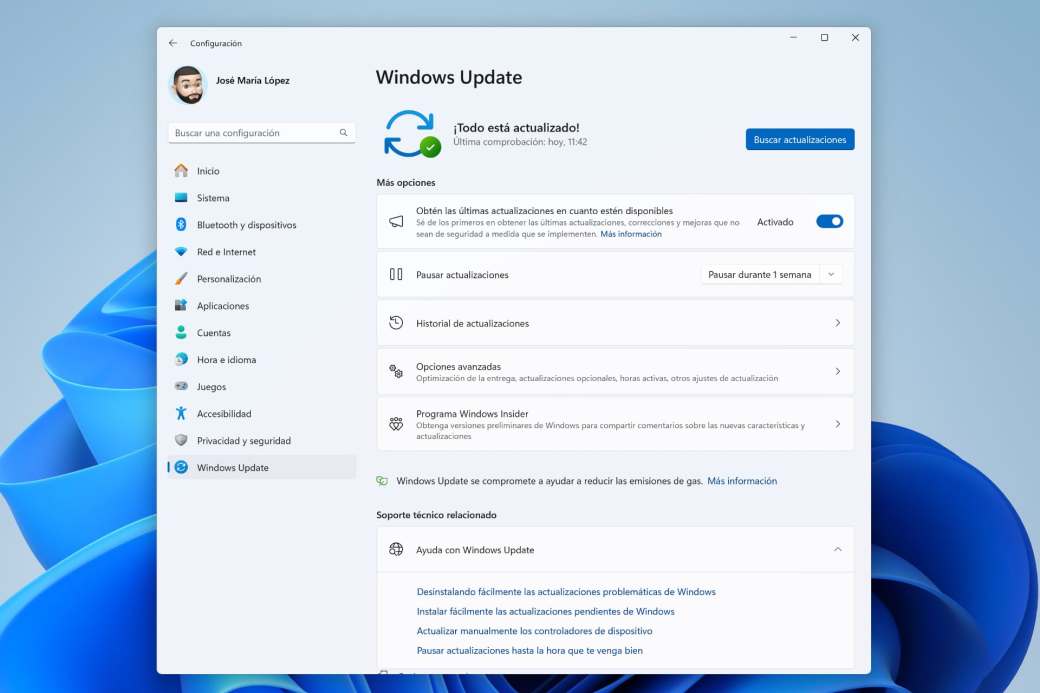Screen dimensions: 1040x693
Task: Open link to manually update device drivers
Action: tap(536, 630)
